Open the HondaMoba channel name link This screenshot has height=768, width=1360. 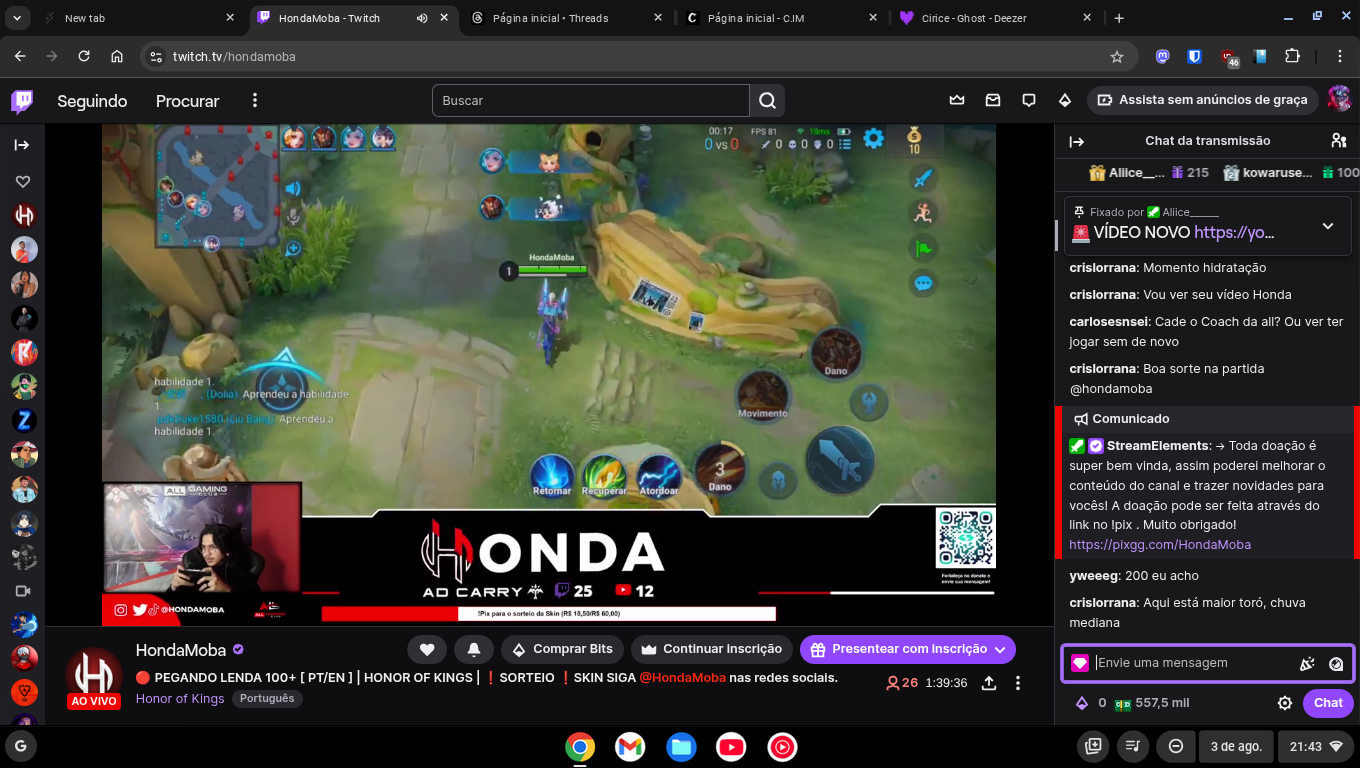pyautogui.click(x=181, y=650)
